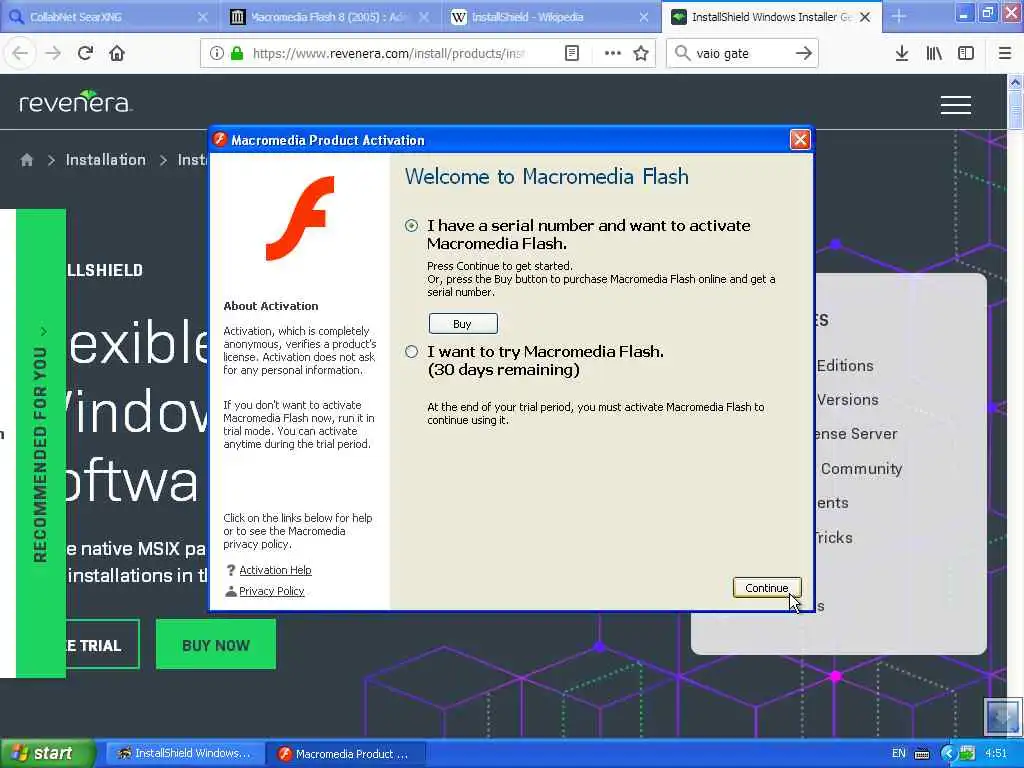
Task: Click the search box containing 'vaio gate'
Action: coord(742,53)
